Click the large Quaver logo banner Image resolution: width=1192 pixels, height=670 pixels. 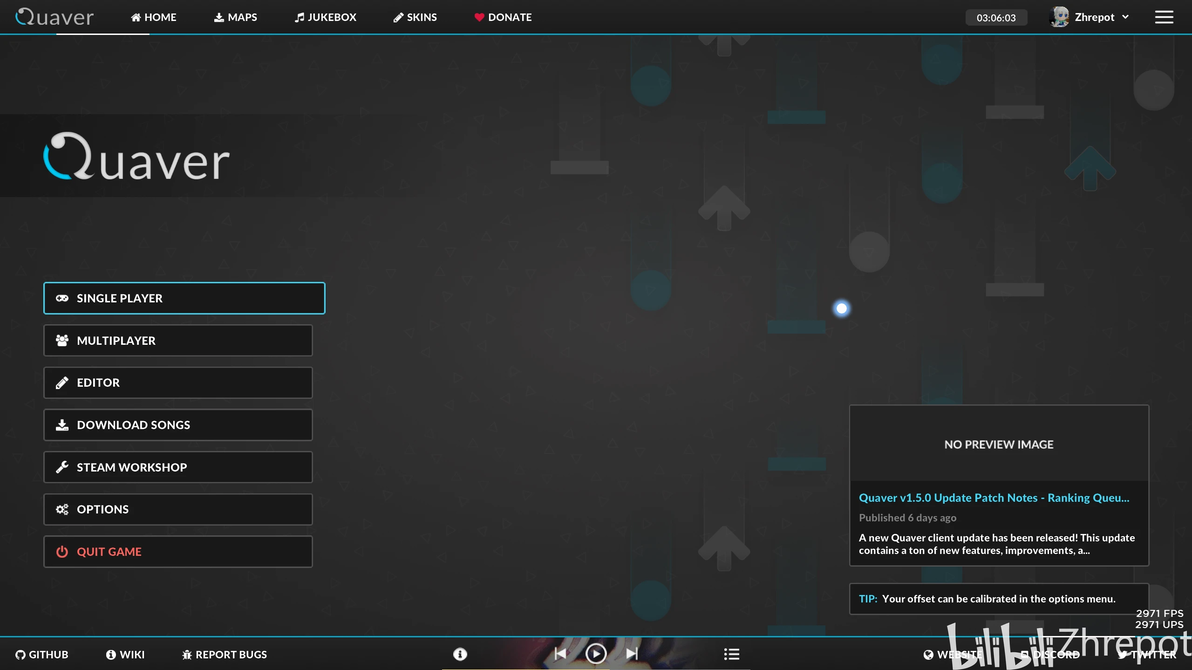(x=137, y=157)
